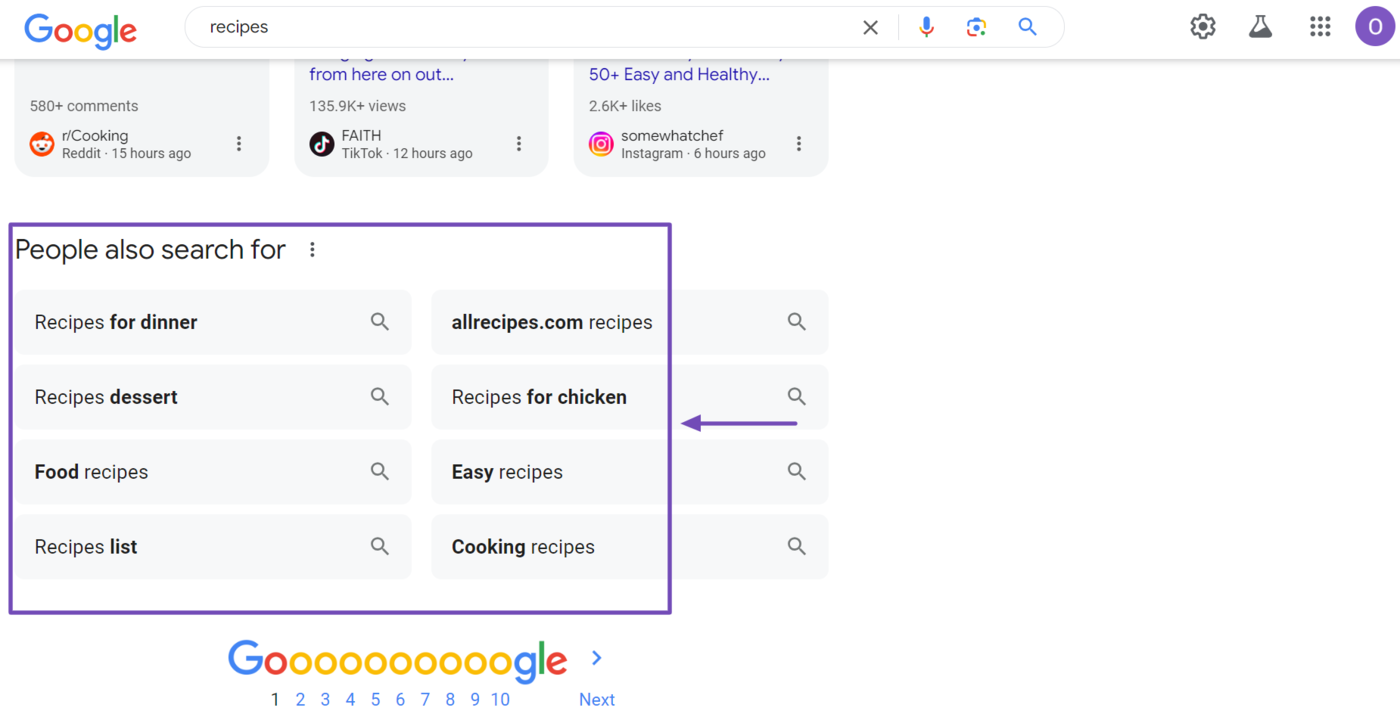The width and height of the screenshot is (1400, 720).
Task: Start voice search with the microphone icon
Action: 927,28
